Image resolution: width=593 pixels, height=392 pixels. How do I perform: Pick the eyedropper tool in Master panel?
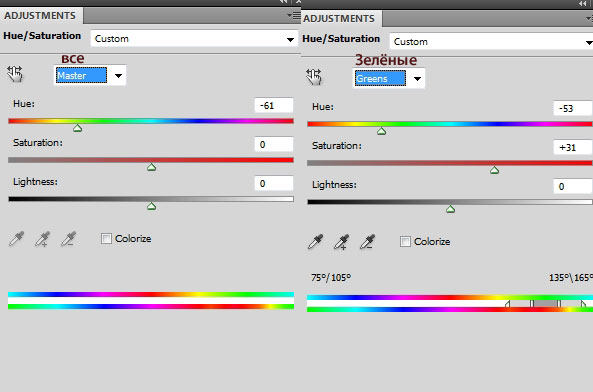16,239
